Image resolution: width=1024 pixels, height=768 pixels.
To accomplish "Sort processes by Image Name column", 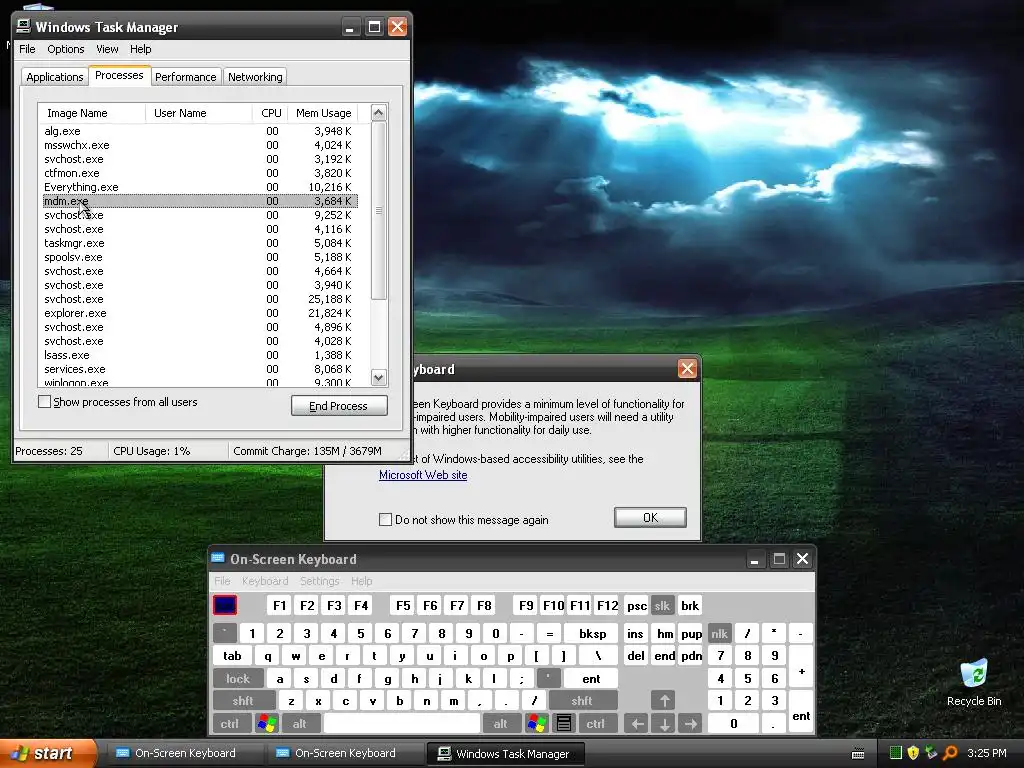I will pyautogui.click(x=91, y=113).
